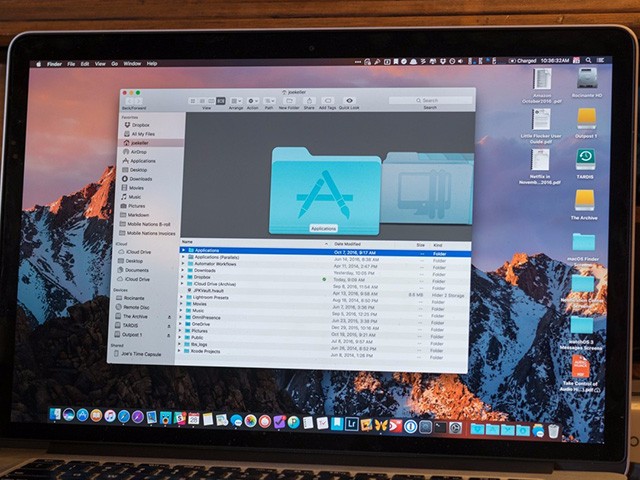640x480 pixels.
Task: Switch to Cover Flow view mode
Action: 222,101
